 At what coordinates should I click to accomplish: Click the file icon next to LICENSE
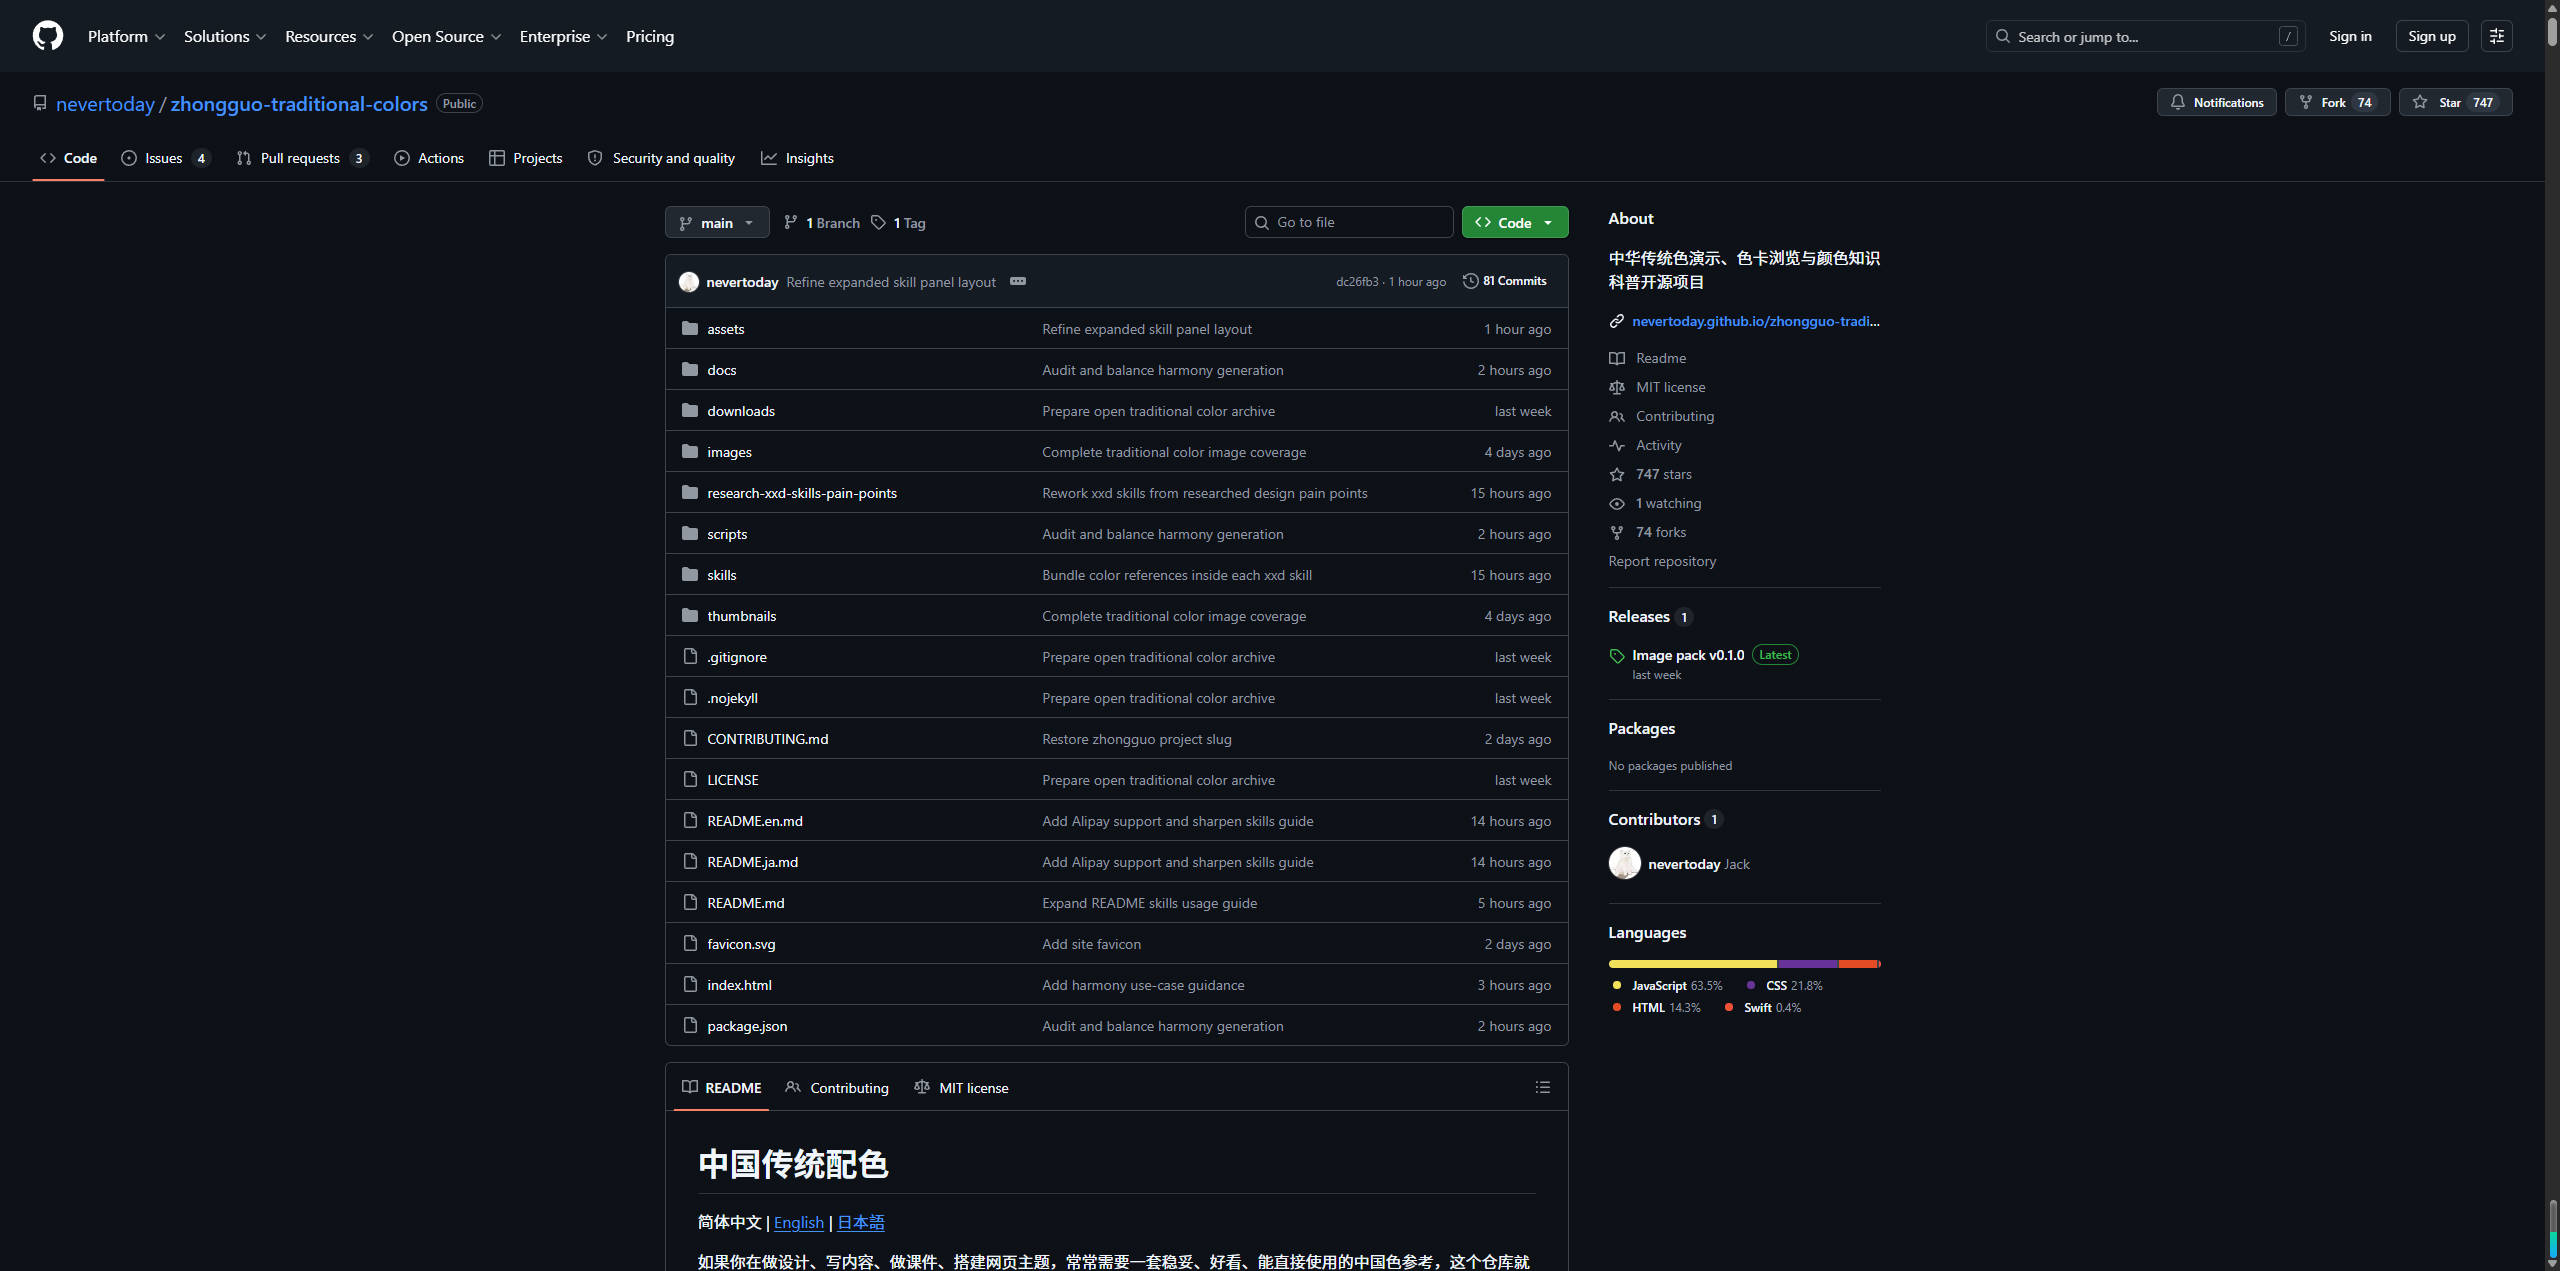[689, 779]
